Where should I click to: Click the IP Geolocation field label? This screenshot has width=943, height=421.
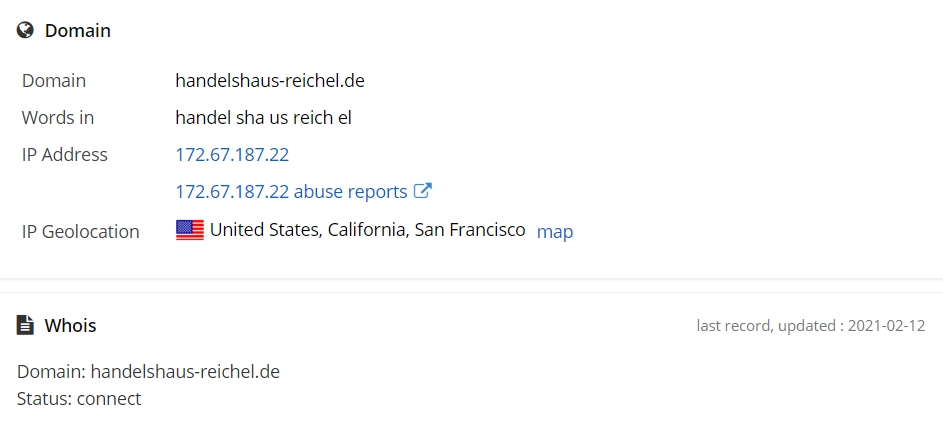coord(81,232)
